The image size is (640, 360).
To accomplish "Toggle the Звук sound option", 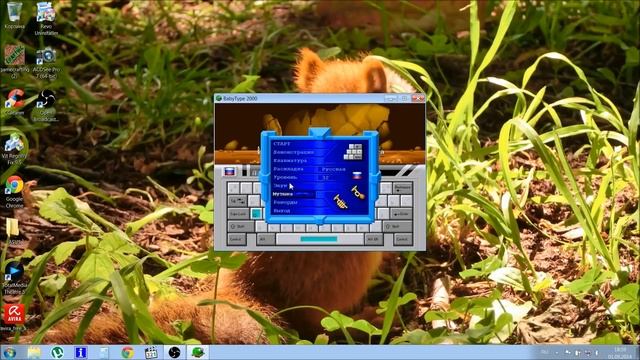I will pos(280,186).
